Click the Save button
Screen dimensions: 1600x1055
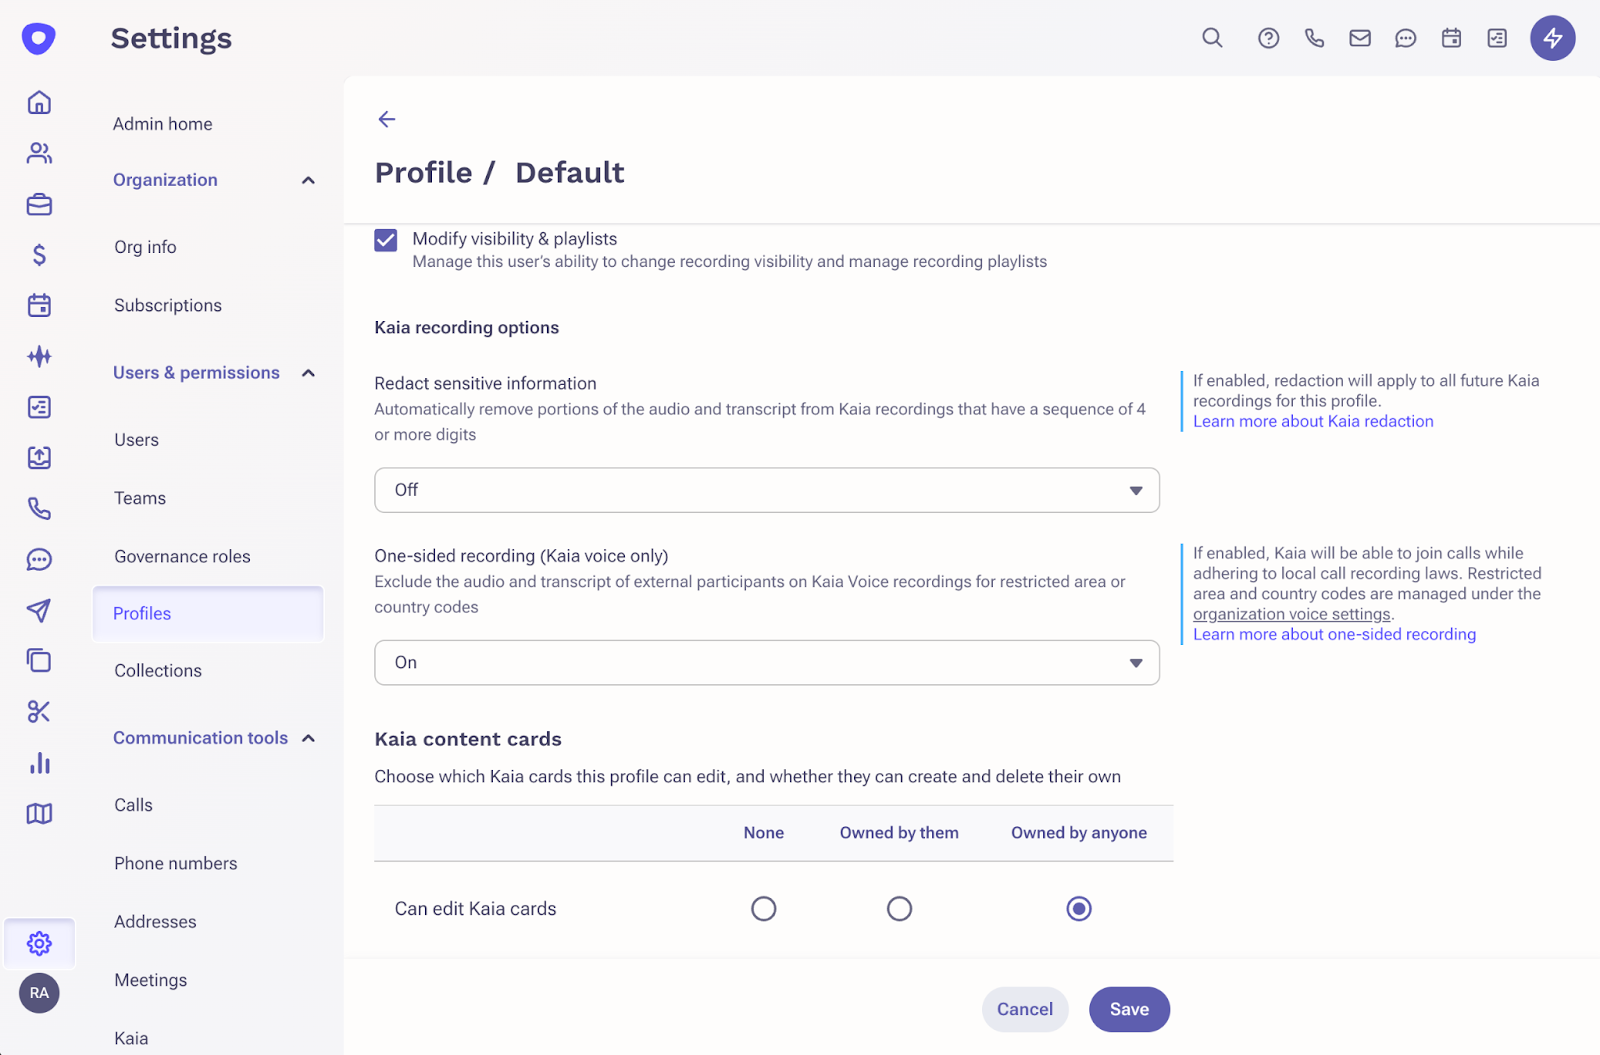1129,1009
